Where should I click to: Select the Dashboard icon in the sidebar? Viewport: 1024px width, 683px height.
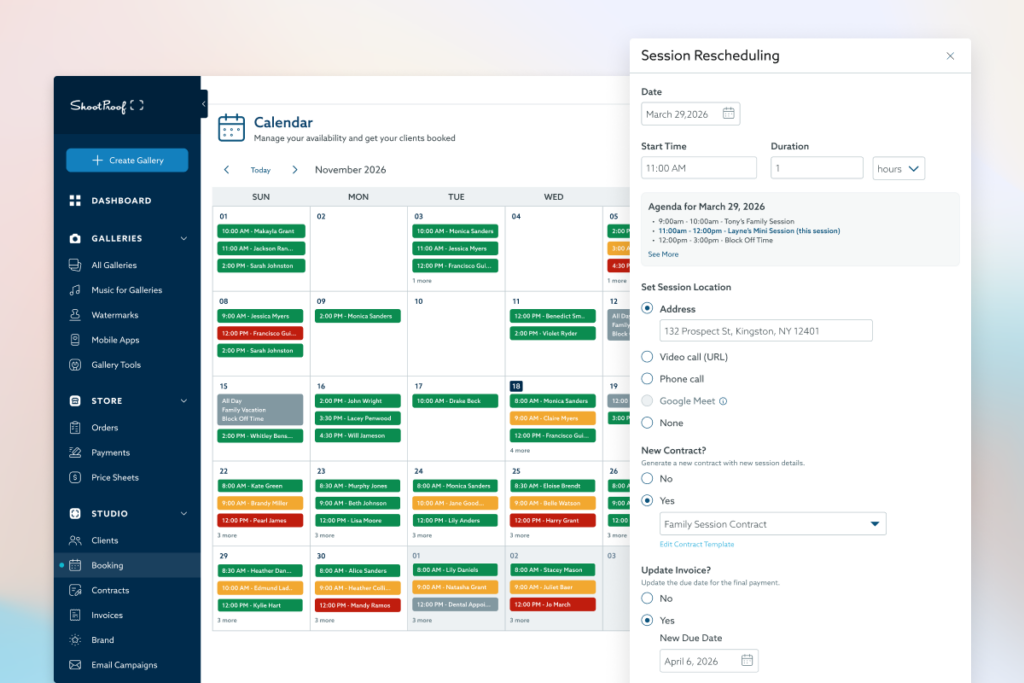[76, 200]
